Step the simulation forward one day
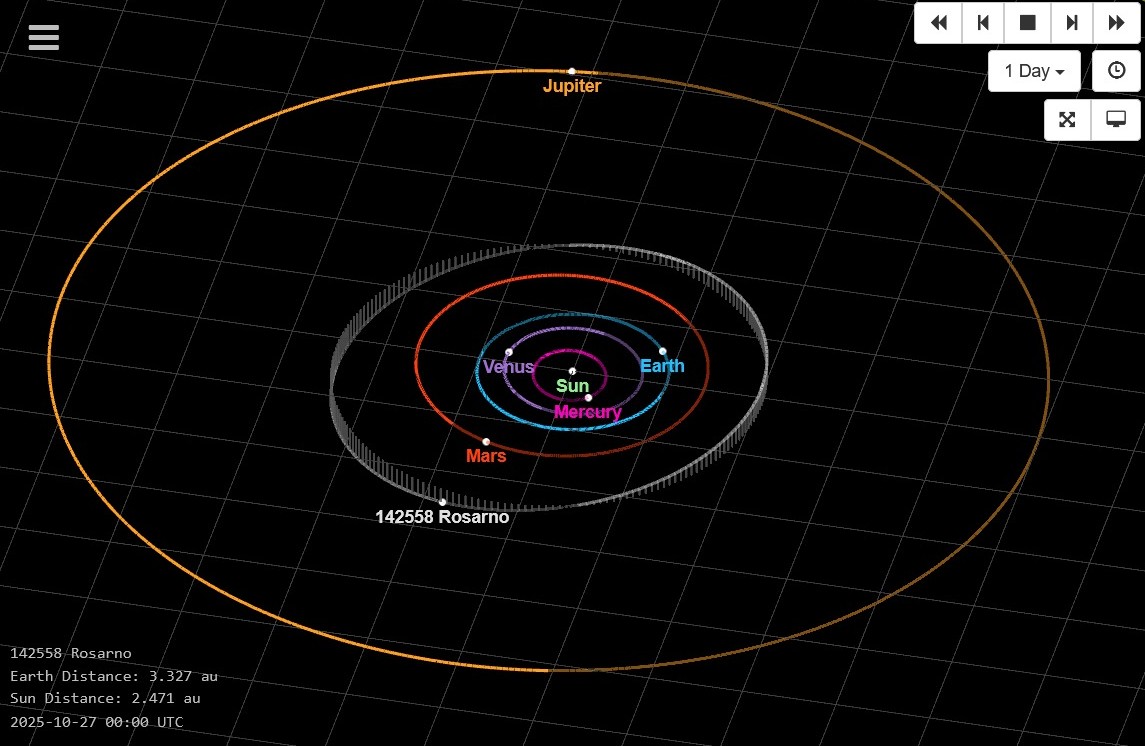The width and height of the screenshot is (1145, 746). 1071,22
